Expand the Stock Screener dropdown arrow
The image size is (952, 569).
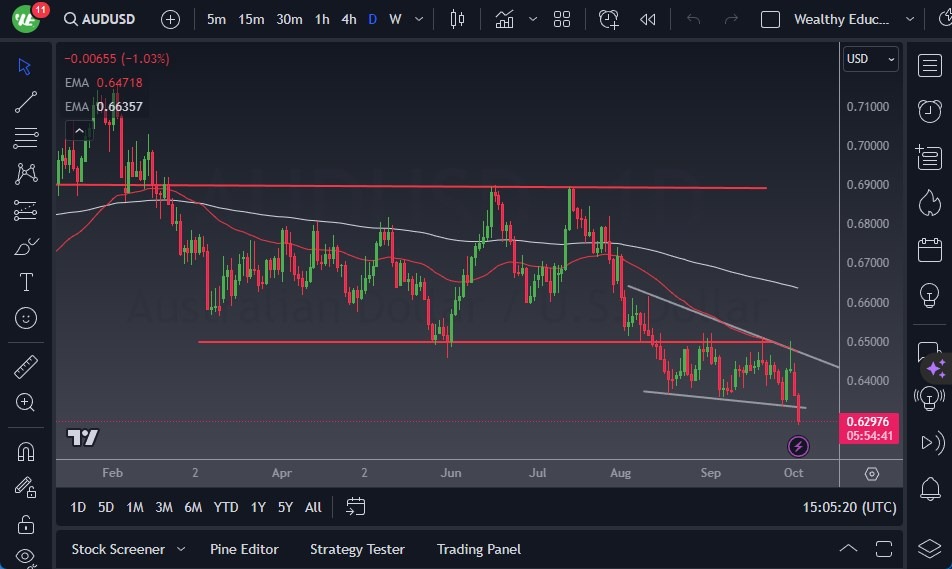[181, 549]
